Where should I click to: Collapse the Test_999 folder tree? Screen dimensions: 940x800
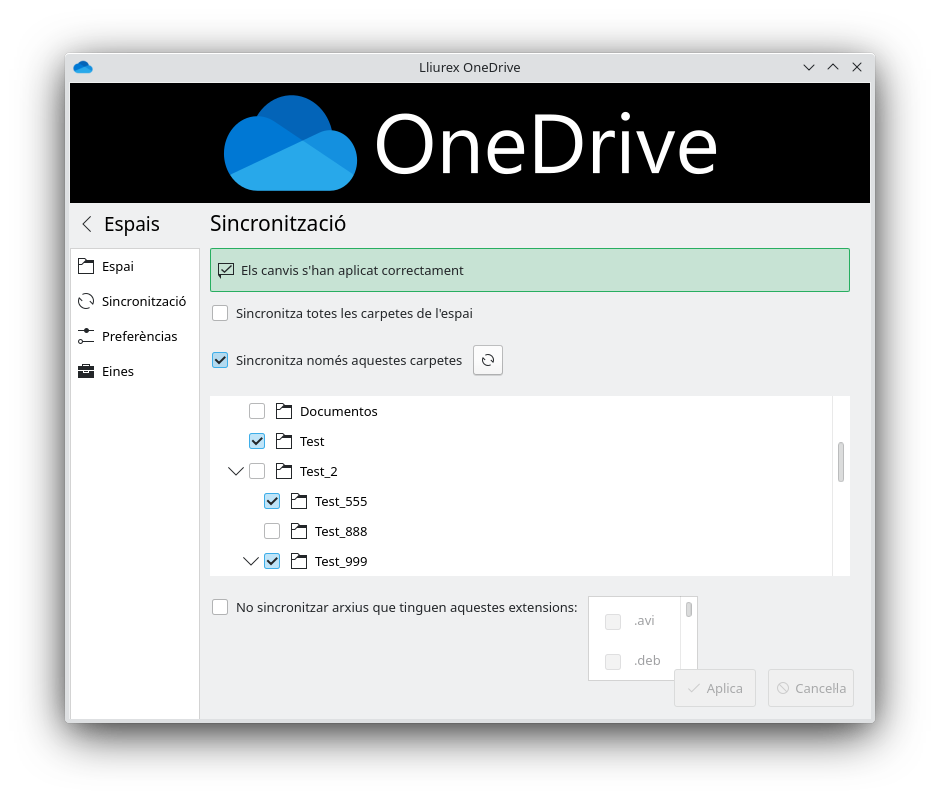[x=251, y=561]
